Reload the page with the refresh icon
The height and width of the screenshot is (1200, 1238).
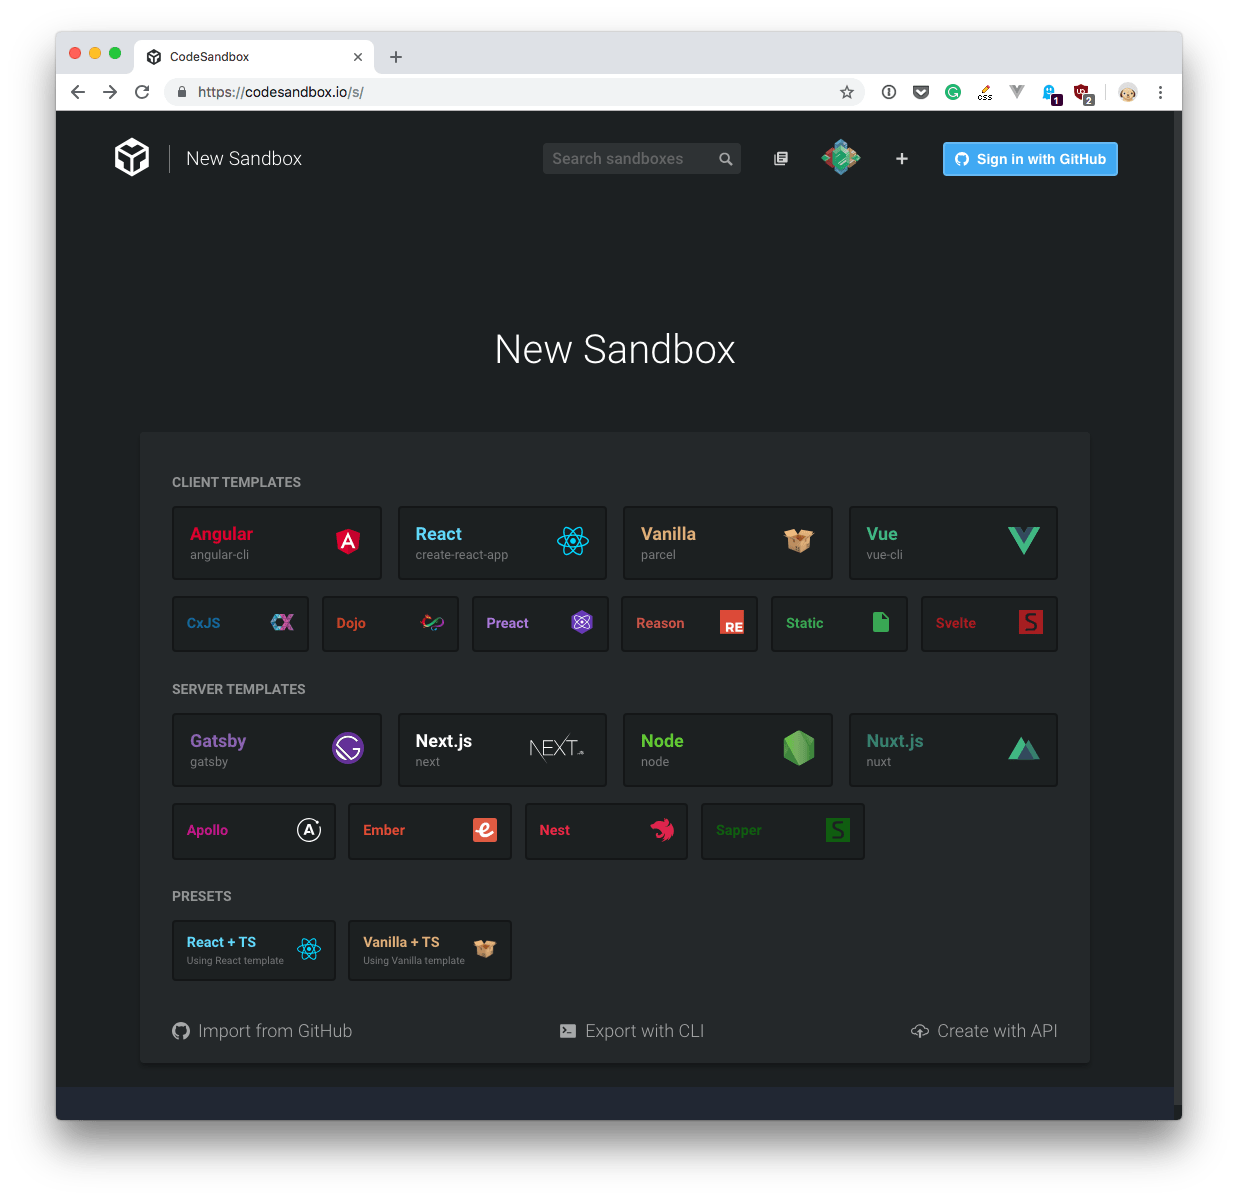142,92
